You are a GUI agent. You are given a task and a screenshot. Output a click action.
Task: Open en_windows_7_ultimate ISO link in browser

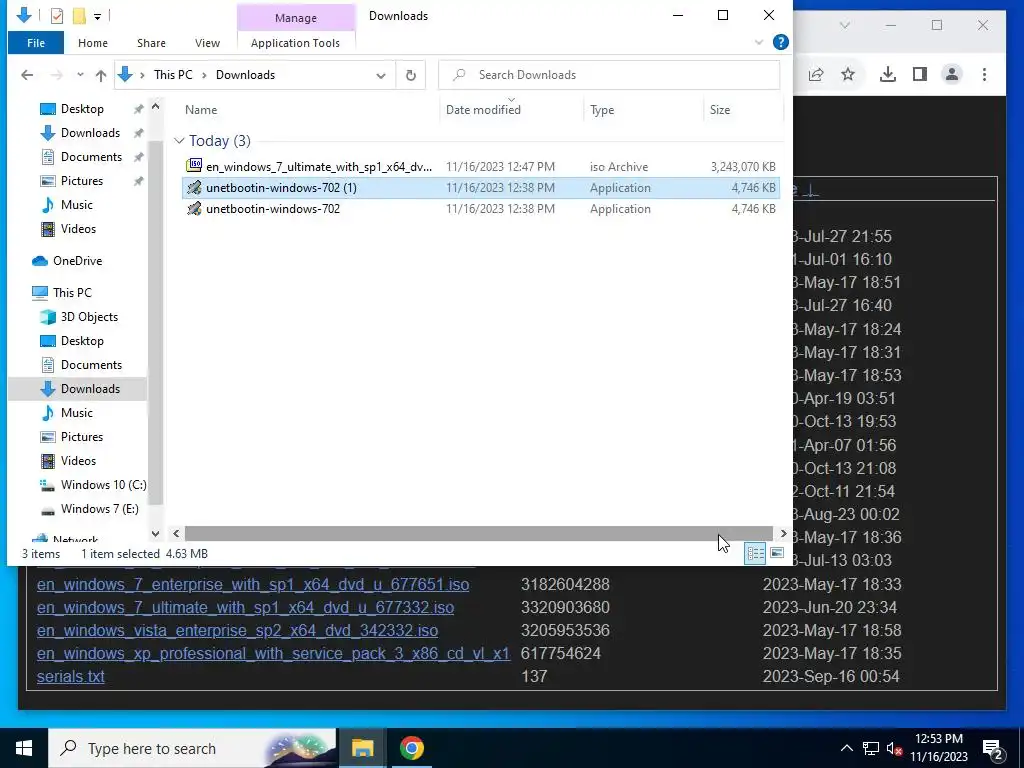[245, 607]
